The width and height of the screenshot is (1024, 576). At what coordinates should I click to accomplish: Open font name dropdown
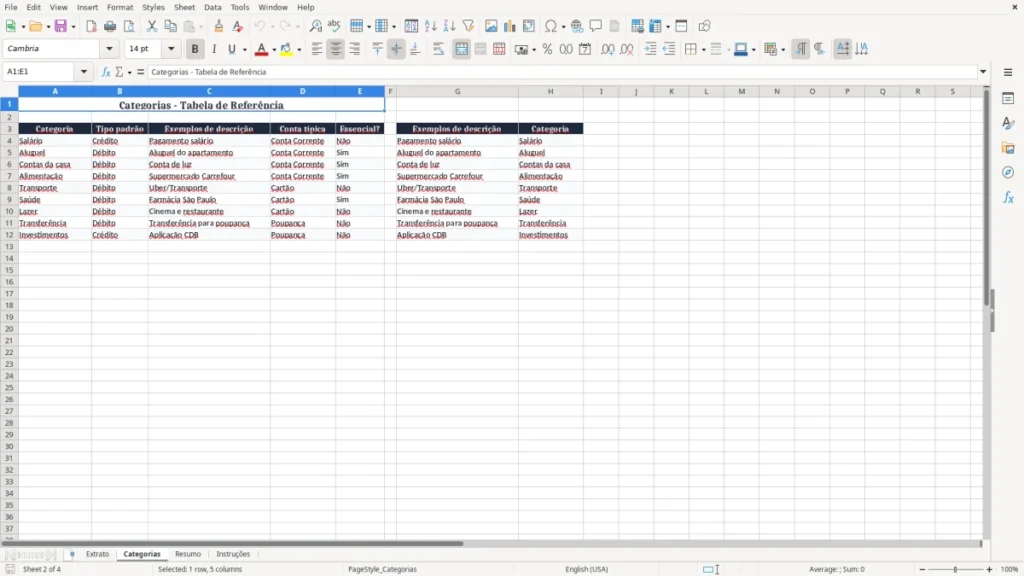click(x=109, y=49)
